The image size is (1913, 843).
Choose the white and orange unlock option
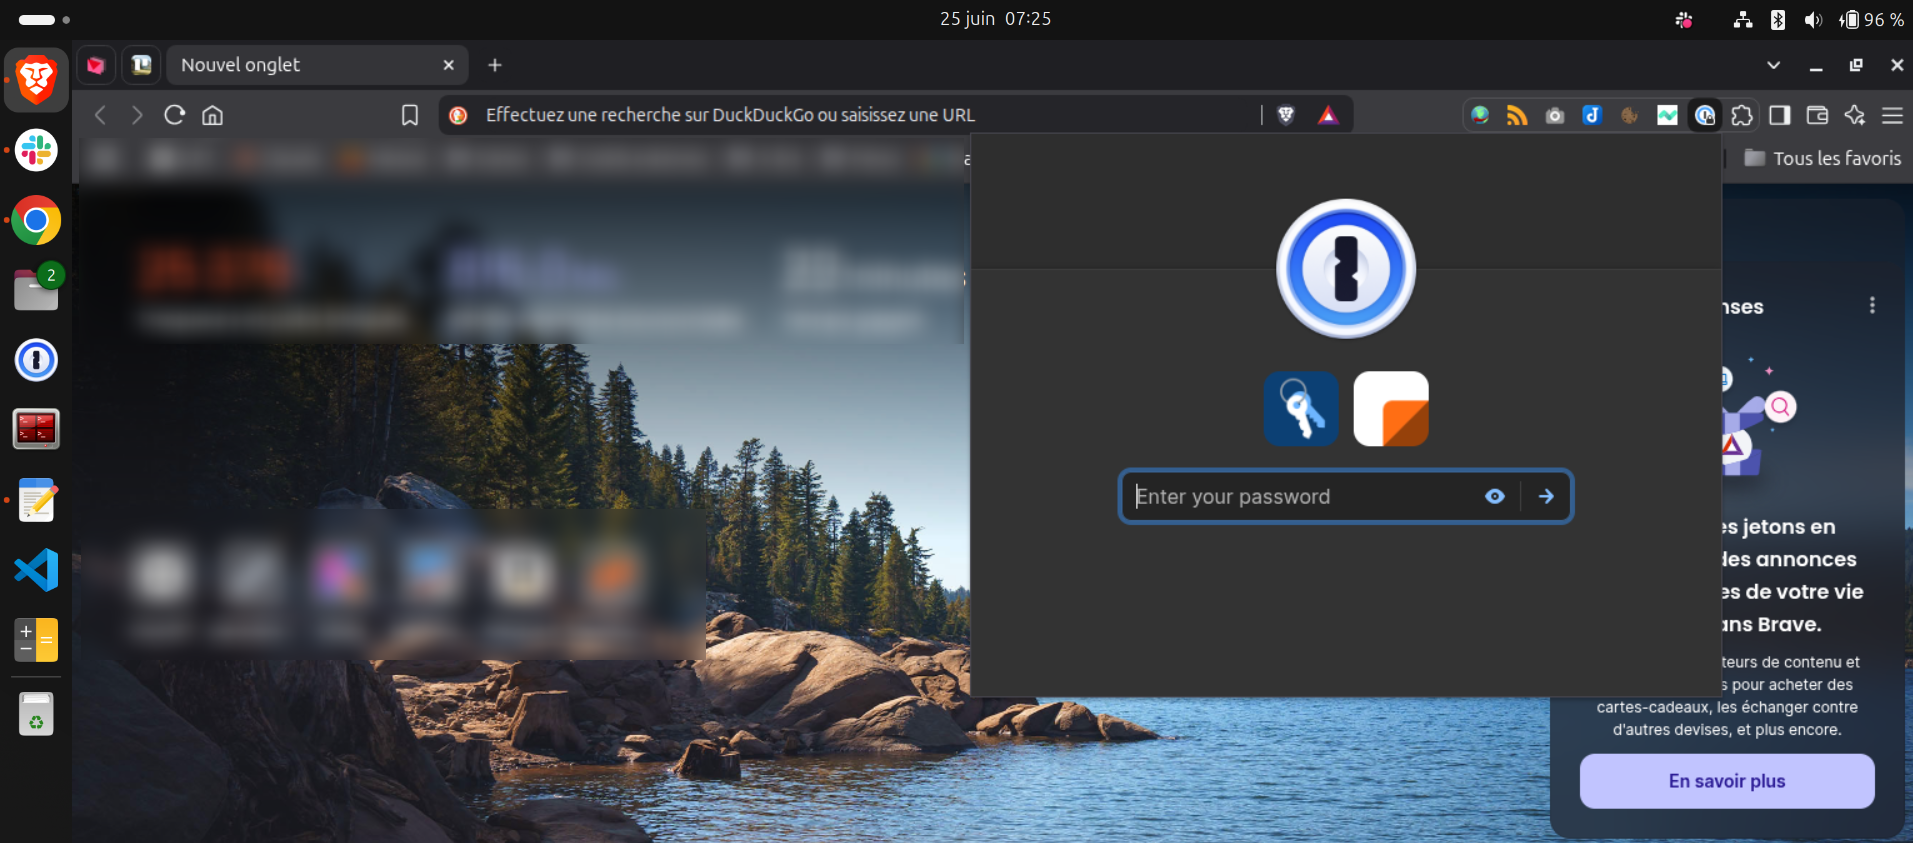pyautogui.click(x=1391, y=408)
